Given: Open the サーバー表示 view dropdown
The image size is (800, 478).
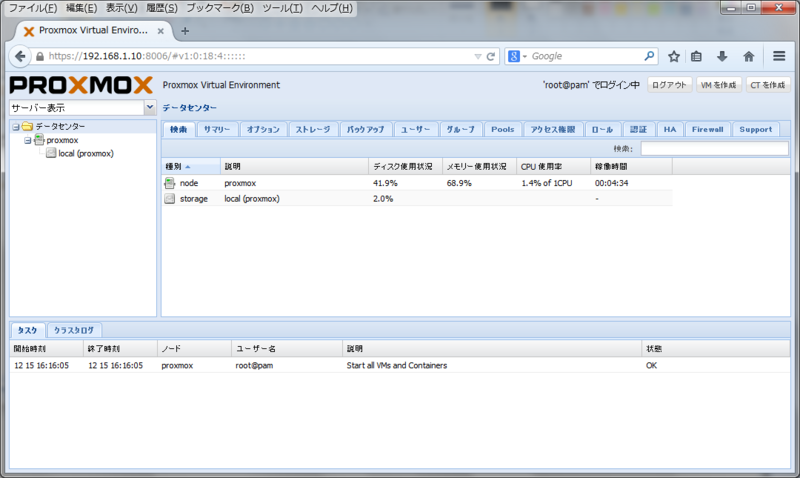Looking at the screenshot, I should click(x=150, y=107).
